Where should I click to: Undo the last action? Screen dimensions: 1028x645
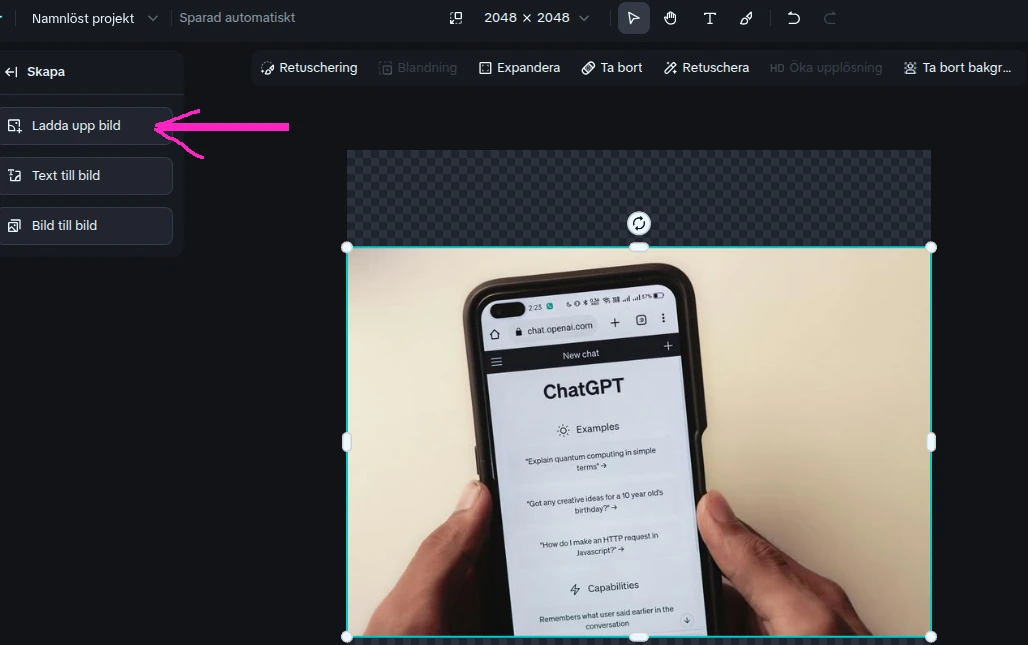(x=793, y=18)
